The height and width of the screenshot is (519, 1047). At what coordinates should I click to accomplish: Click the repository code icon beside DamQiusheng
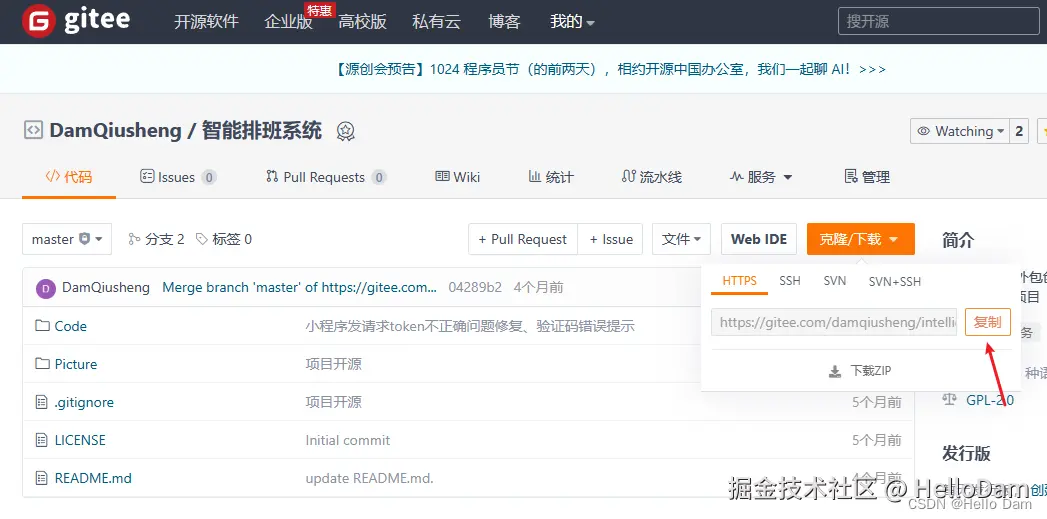pyautogui.click(x=33, y=130)
